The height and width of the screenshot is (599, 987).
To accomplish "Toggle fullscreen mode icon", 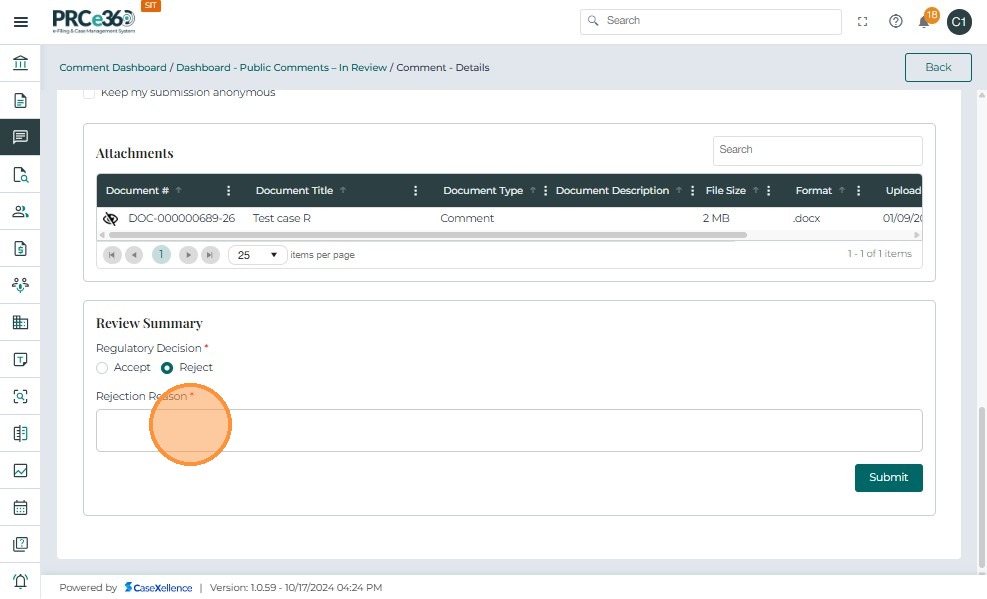I will tap(863, 22).
